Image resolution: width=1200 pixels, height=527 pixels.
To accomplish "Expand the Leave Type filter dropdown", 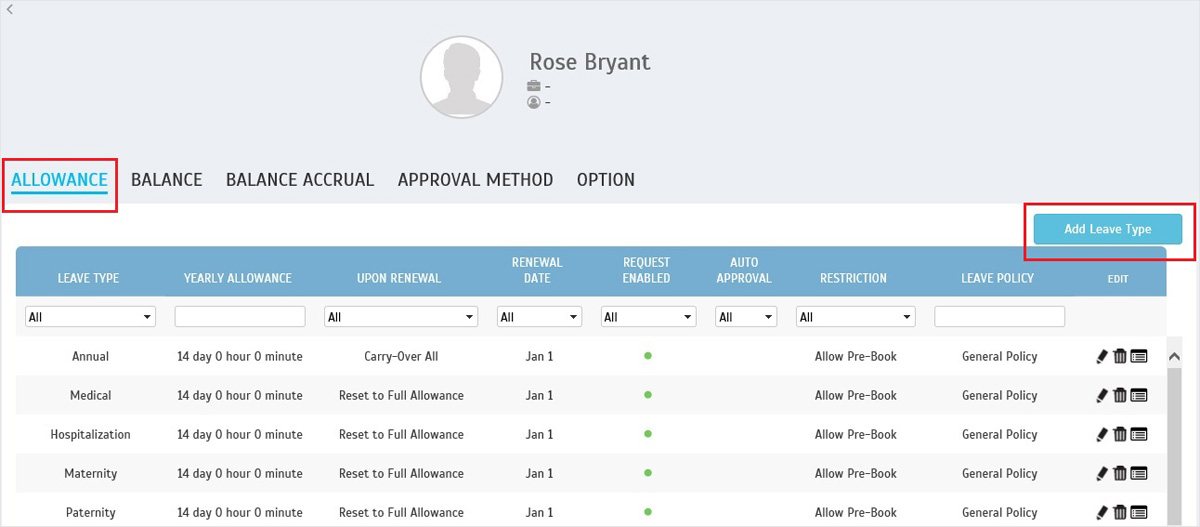I will (90, 317).
